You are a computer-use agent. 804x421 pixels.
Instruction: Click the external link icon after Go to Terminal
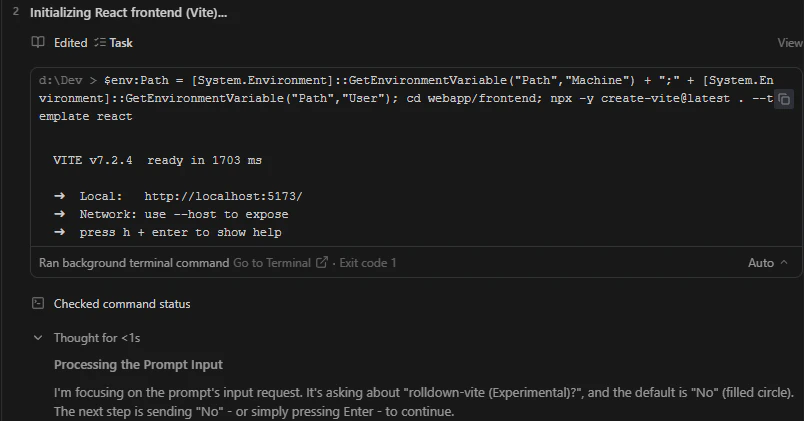[321, 263]
